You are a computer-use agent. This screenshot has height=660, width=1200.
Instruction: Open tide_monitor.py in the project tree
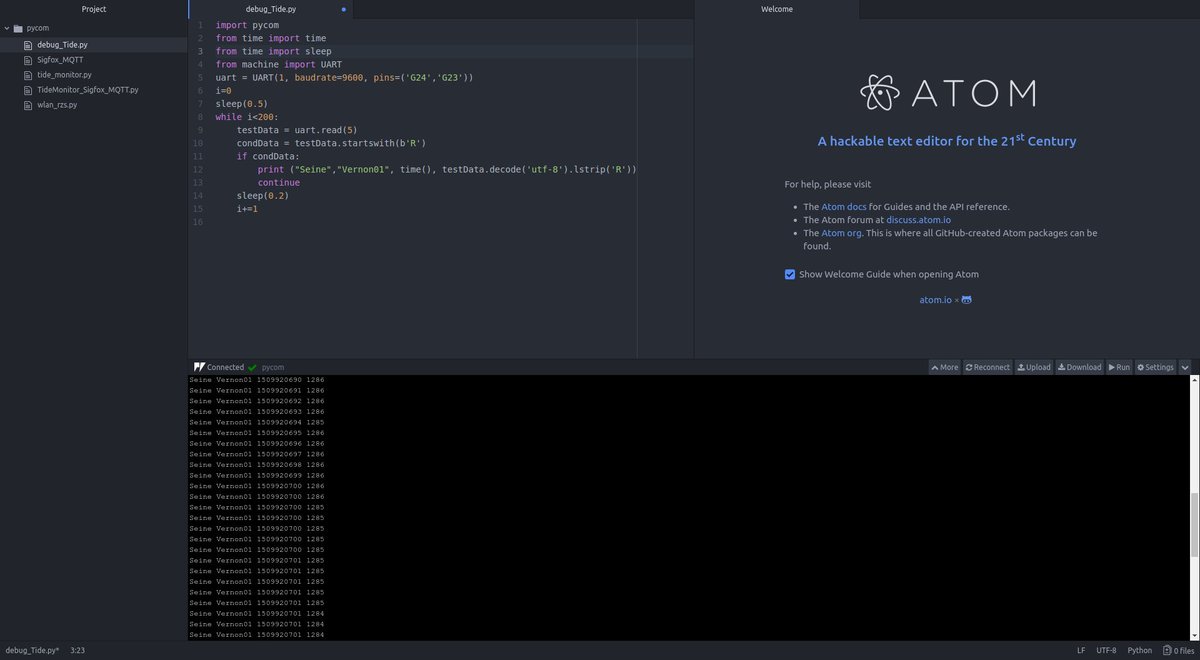click(x=64, y=75)
